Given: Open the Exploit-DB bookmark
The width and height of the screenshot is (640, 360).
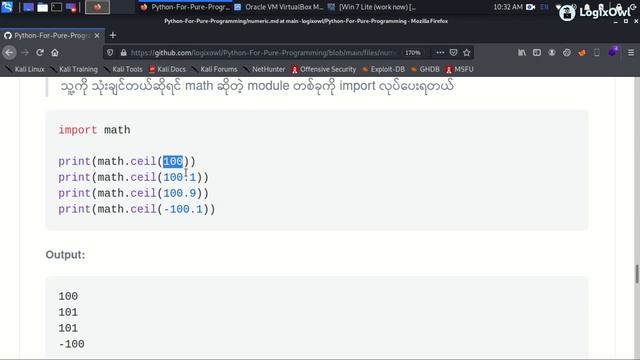Looking at the screenshot, I should pos(384,69).
